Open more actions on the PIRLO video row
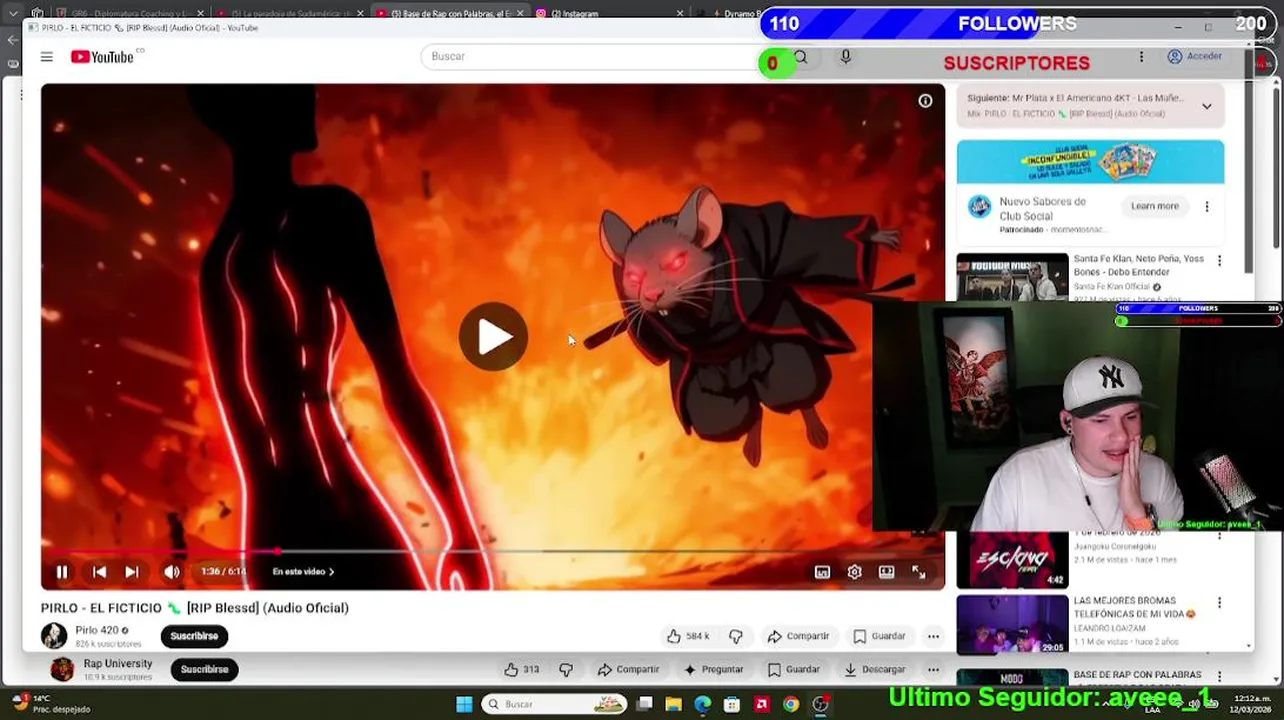Screen dimensions: 1284x720 [933, 636]
